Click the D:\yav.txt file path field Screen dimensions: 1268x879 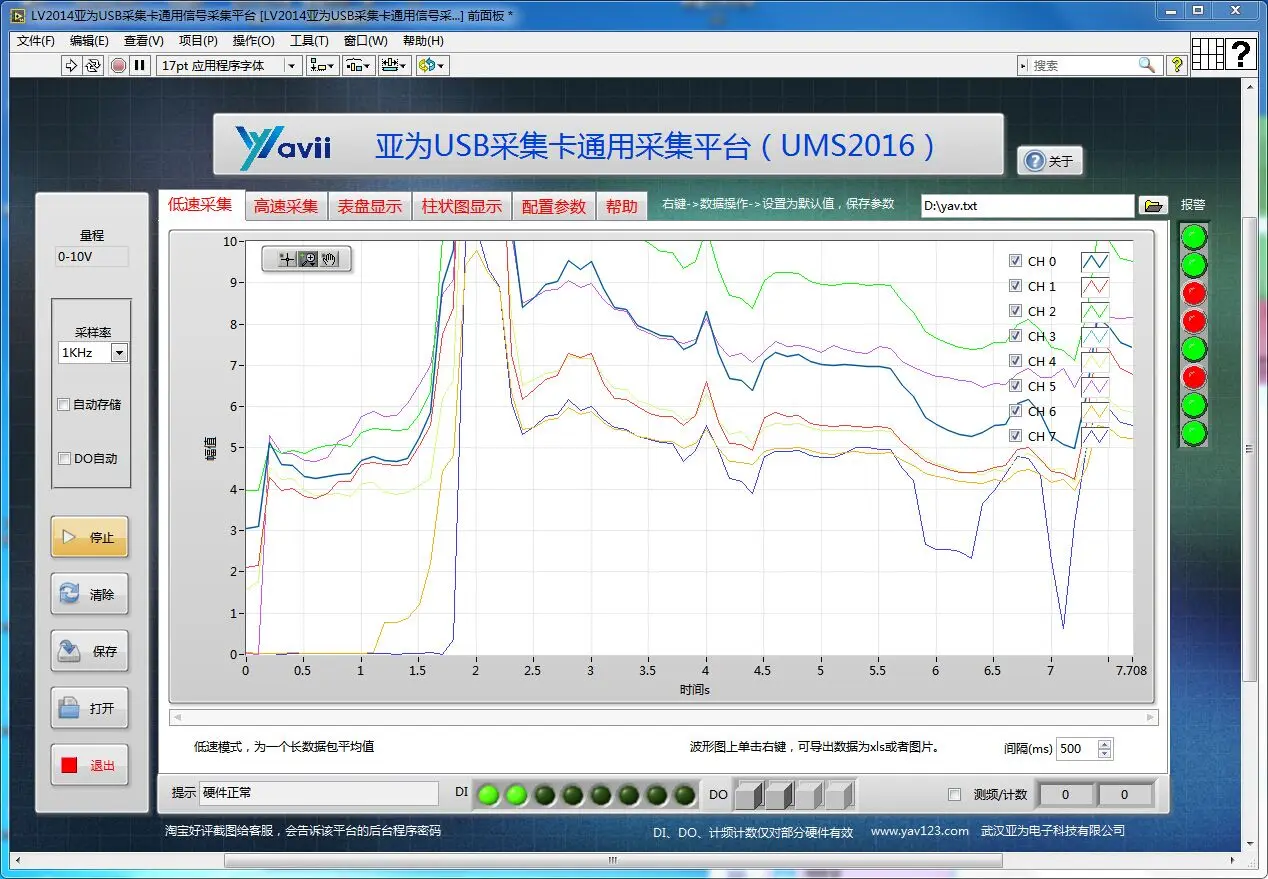pos(1028,206)
